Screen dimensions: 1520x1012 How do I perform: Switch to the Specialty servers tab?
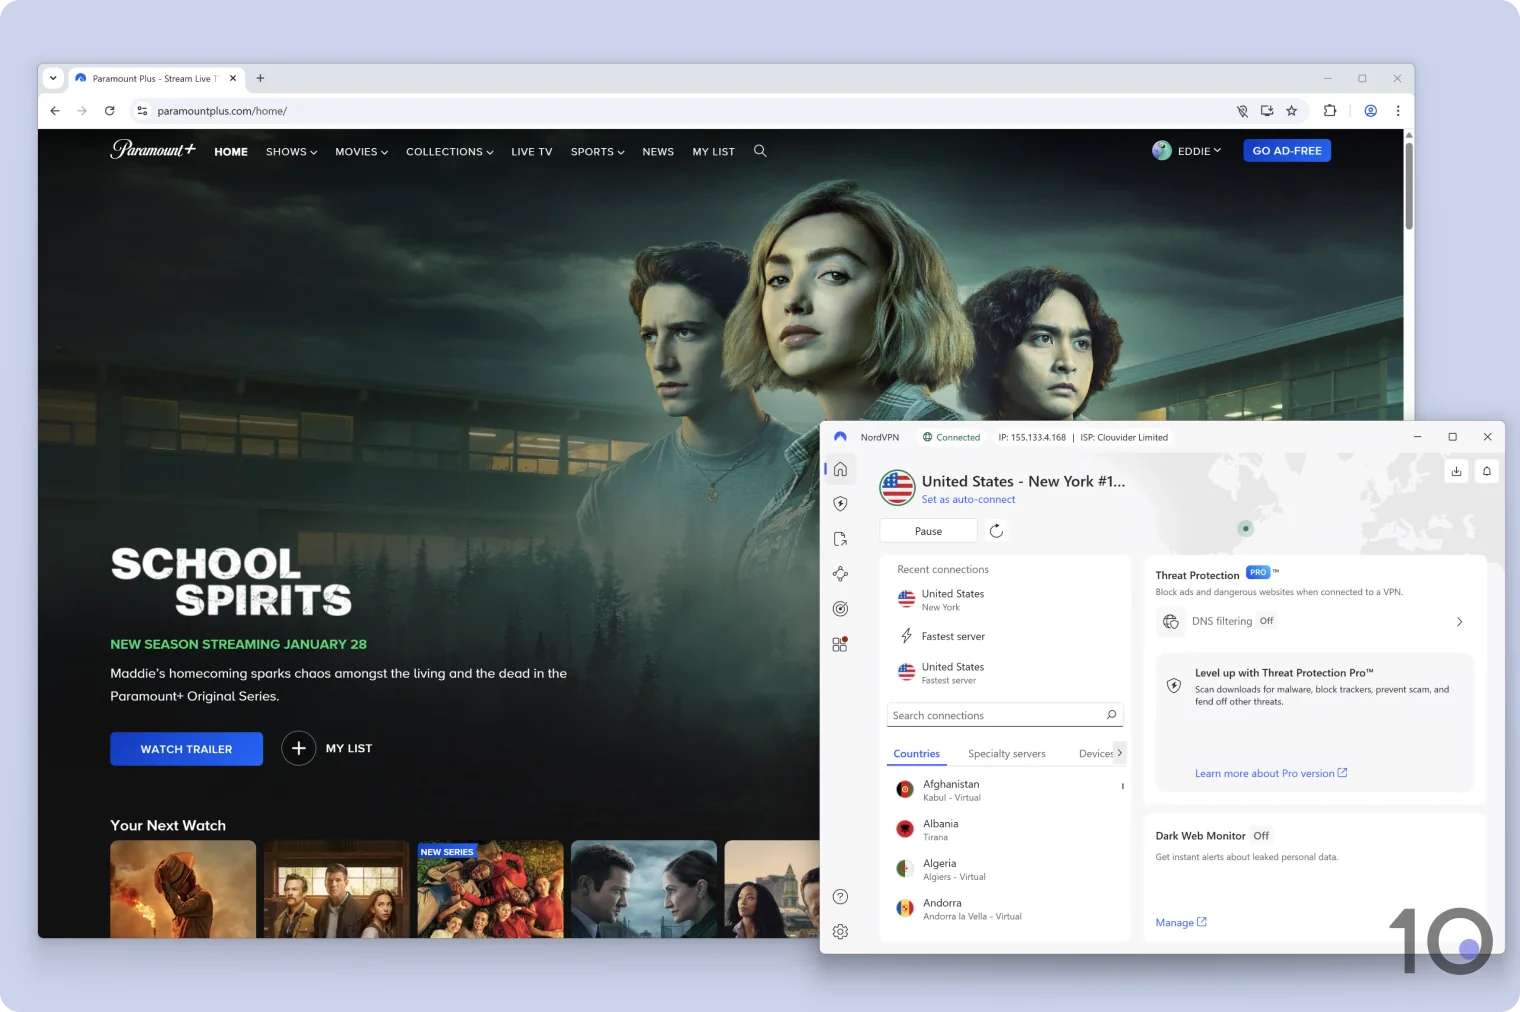[1006, 753]
